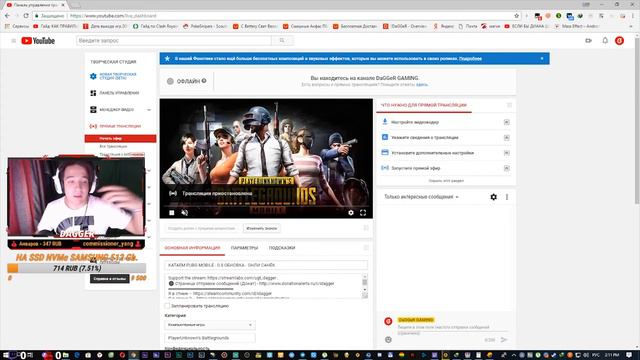This screenshot has height=360, width=640.
Task: Click the Настройте видеокодер download icon
Action: click(x=384, y=122)
